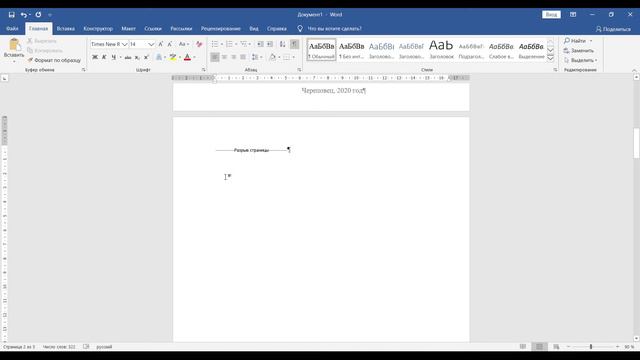Switch to the Рецензирование tab
Viewport: 640px width, 360px height.
pos(220,29)
